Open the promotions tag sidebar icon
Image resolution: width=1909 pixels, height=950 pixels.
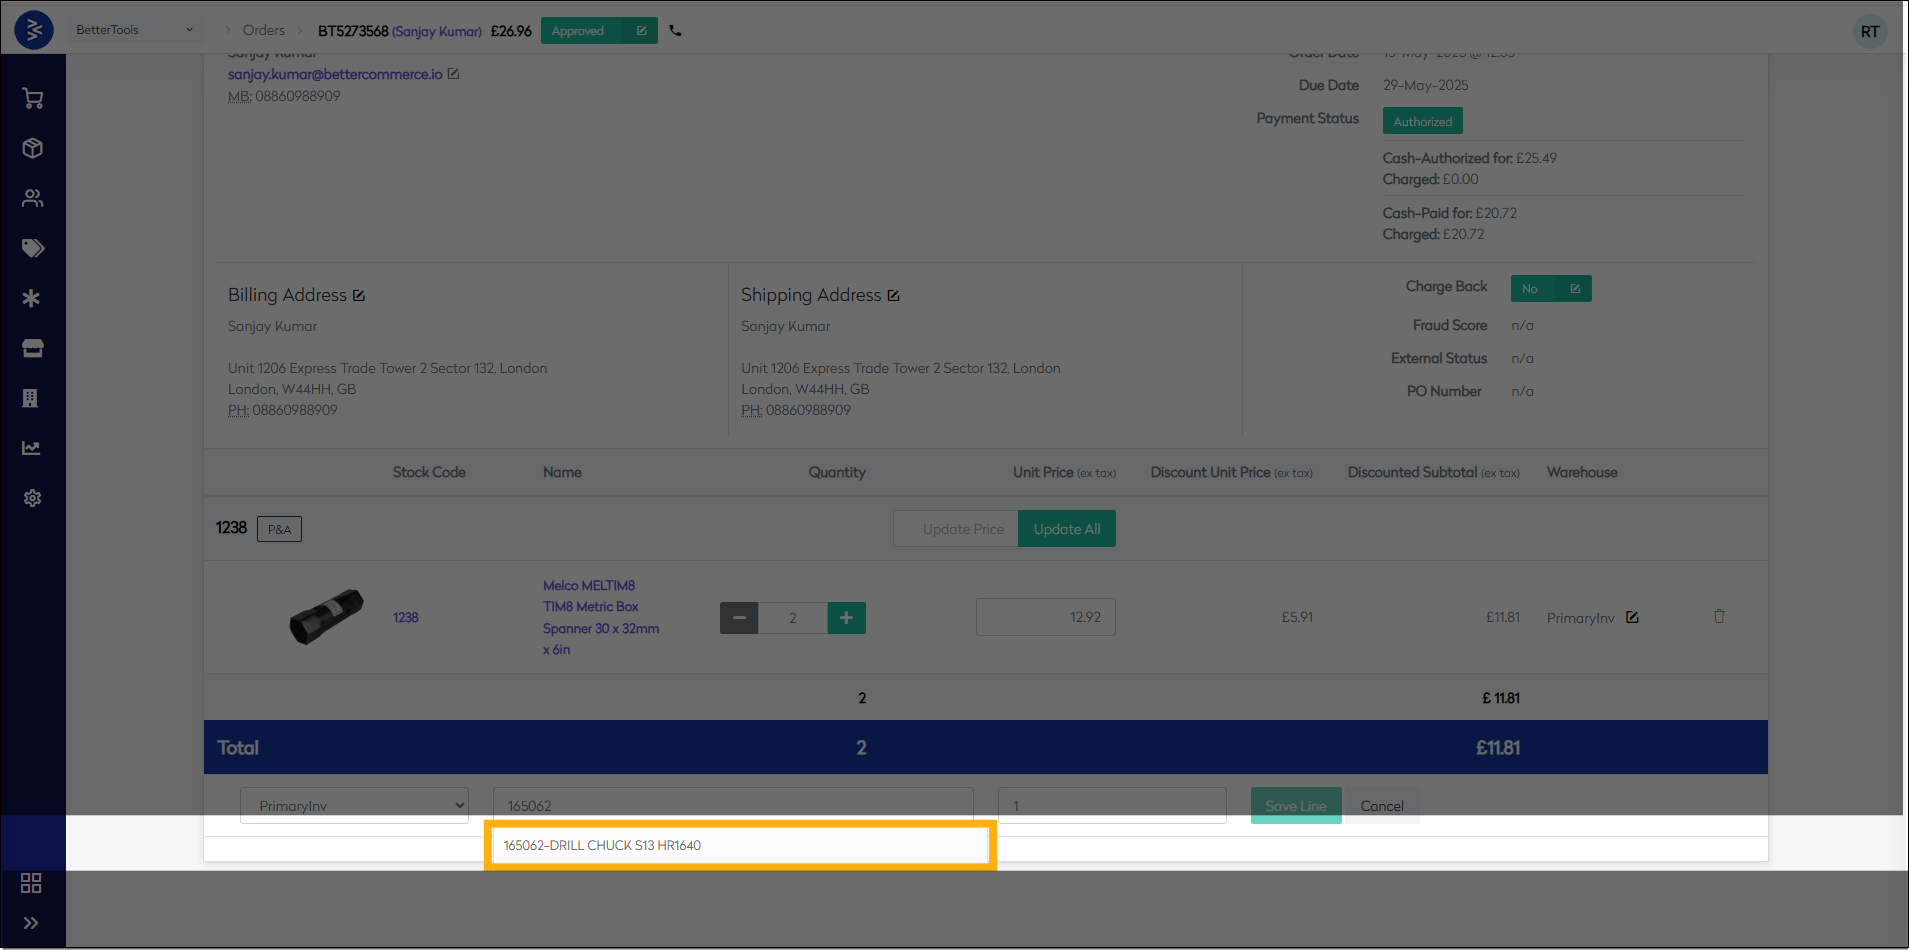tap(33, 248)
